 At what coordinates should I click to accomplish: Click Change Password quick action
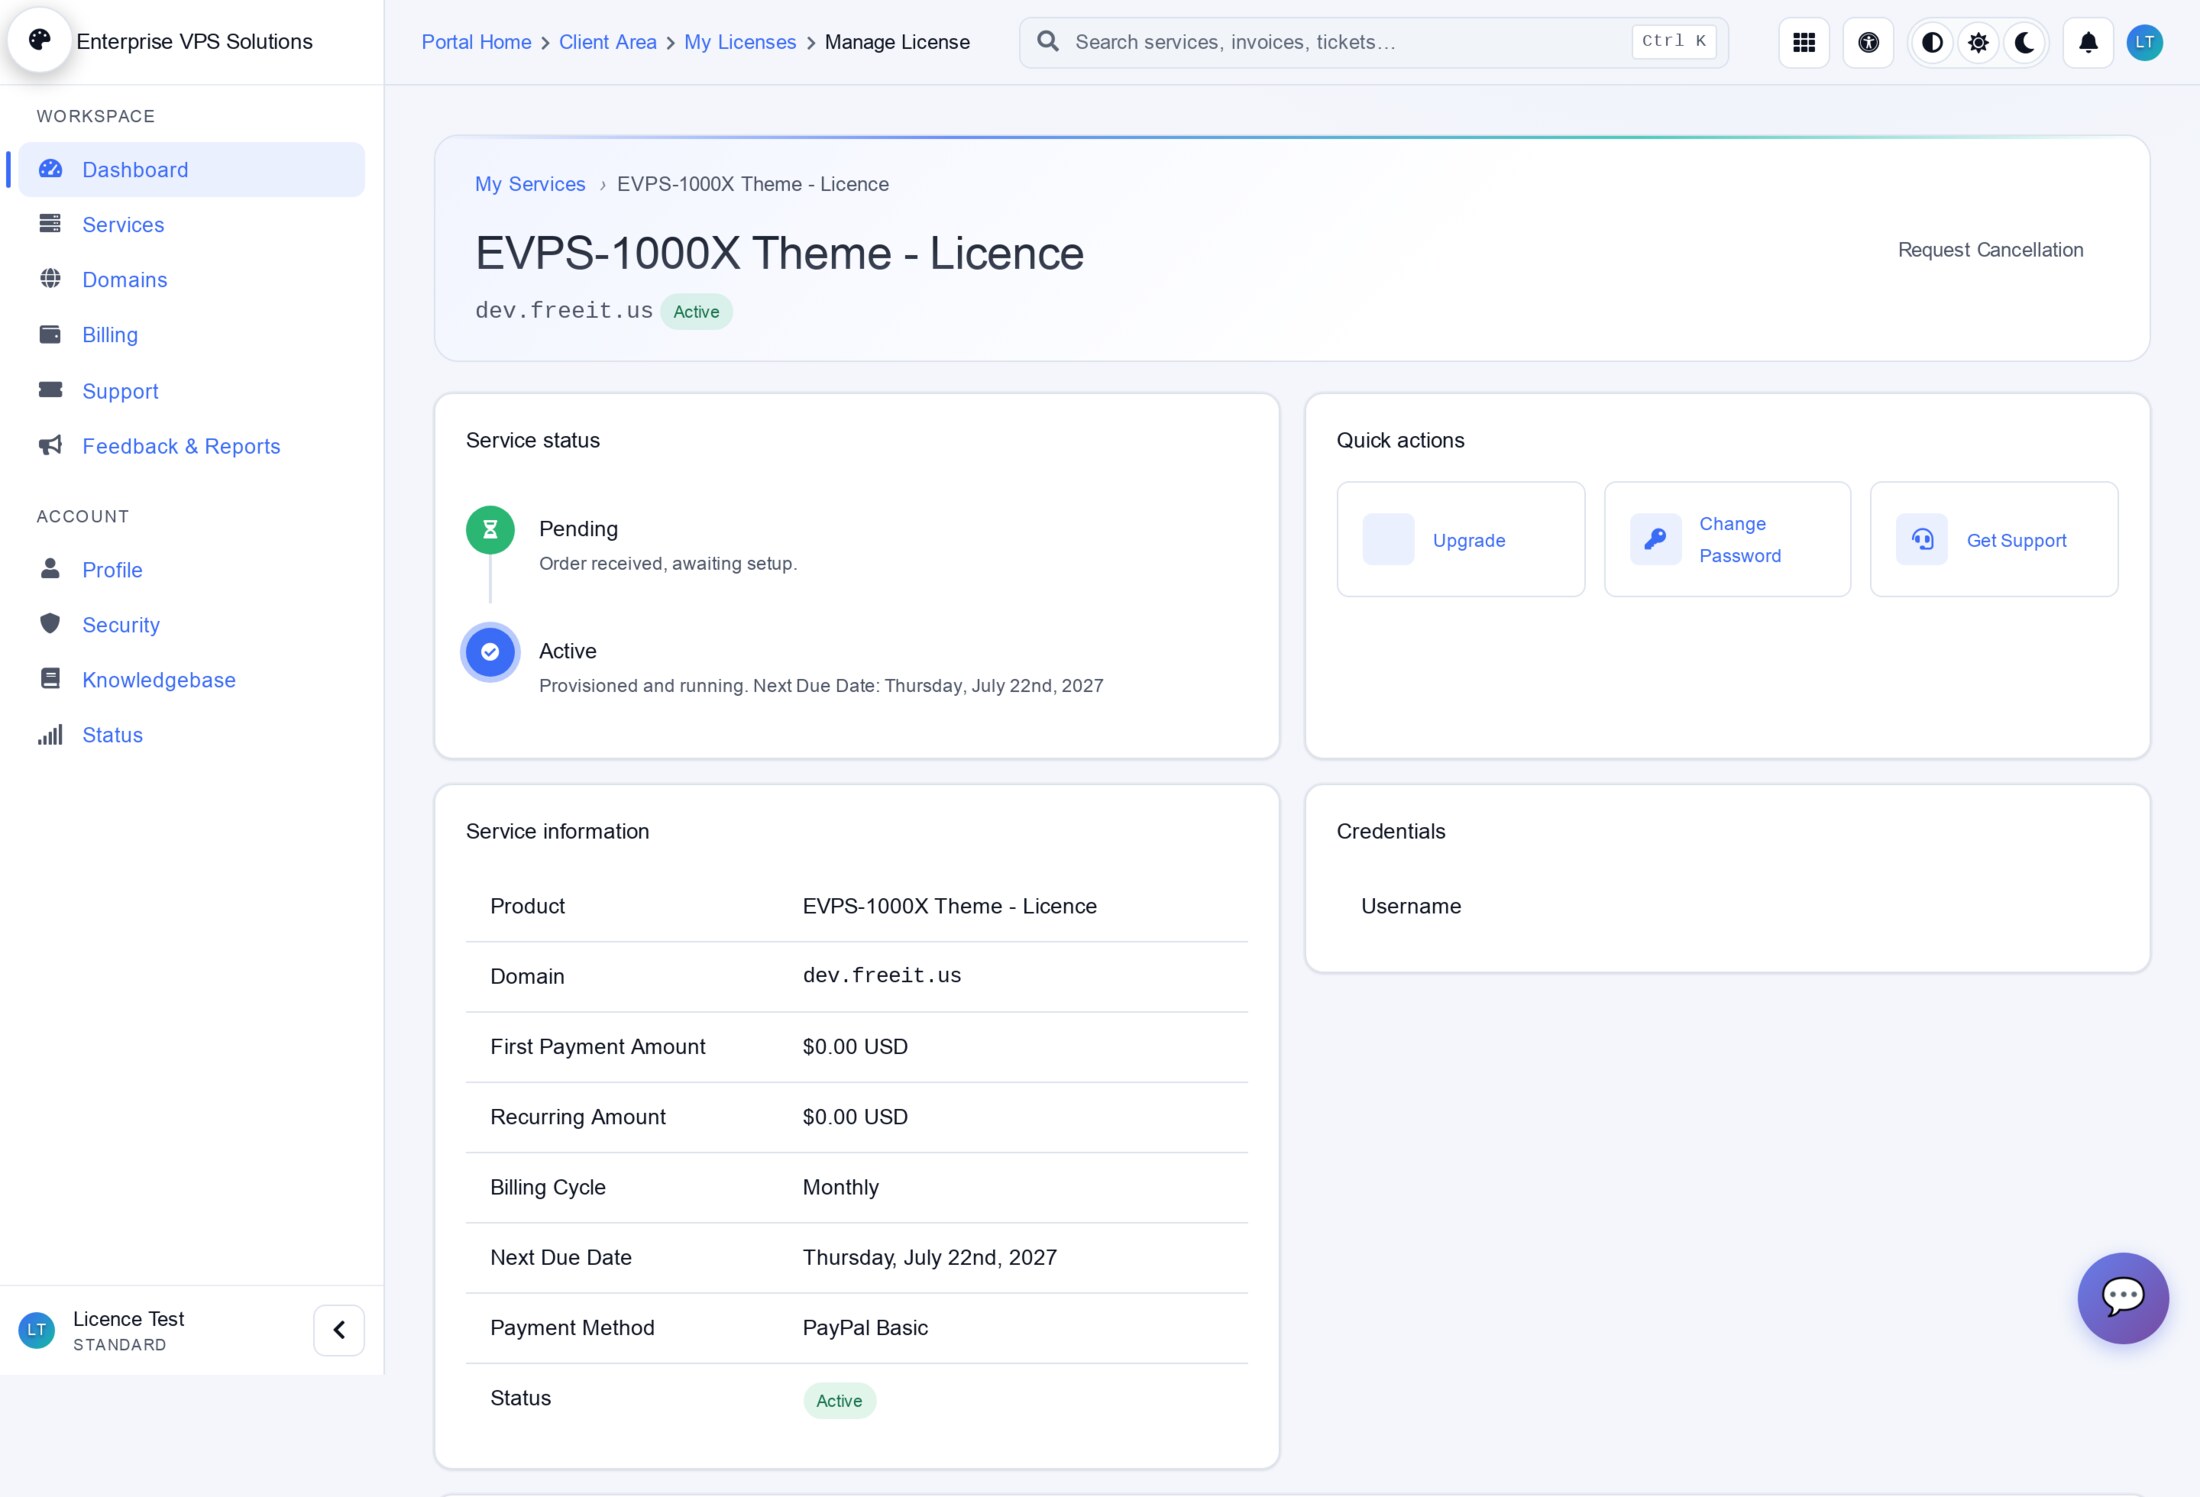[1727, 539]
